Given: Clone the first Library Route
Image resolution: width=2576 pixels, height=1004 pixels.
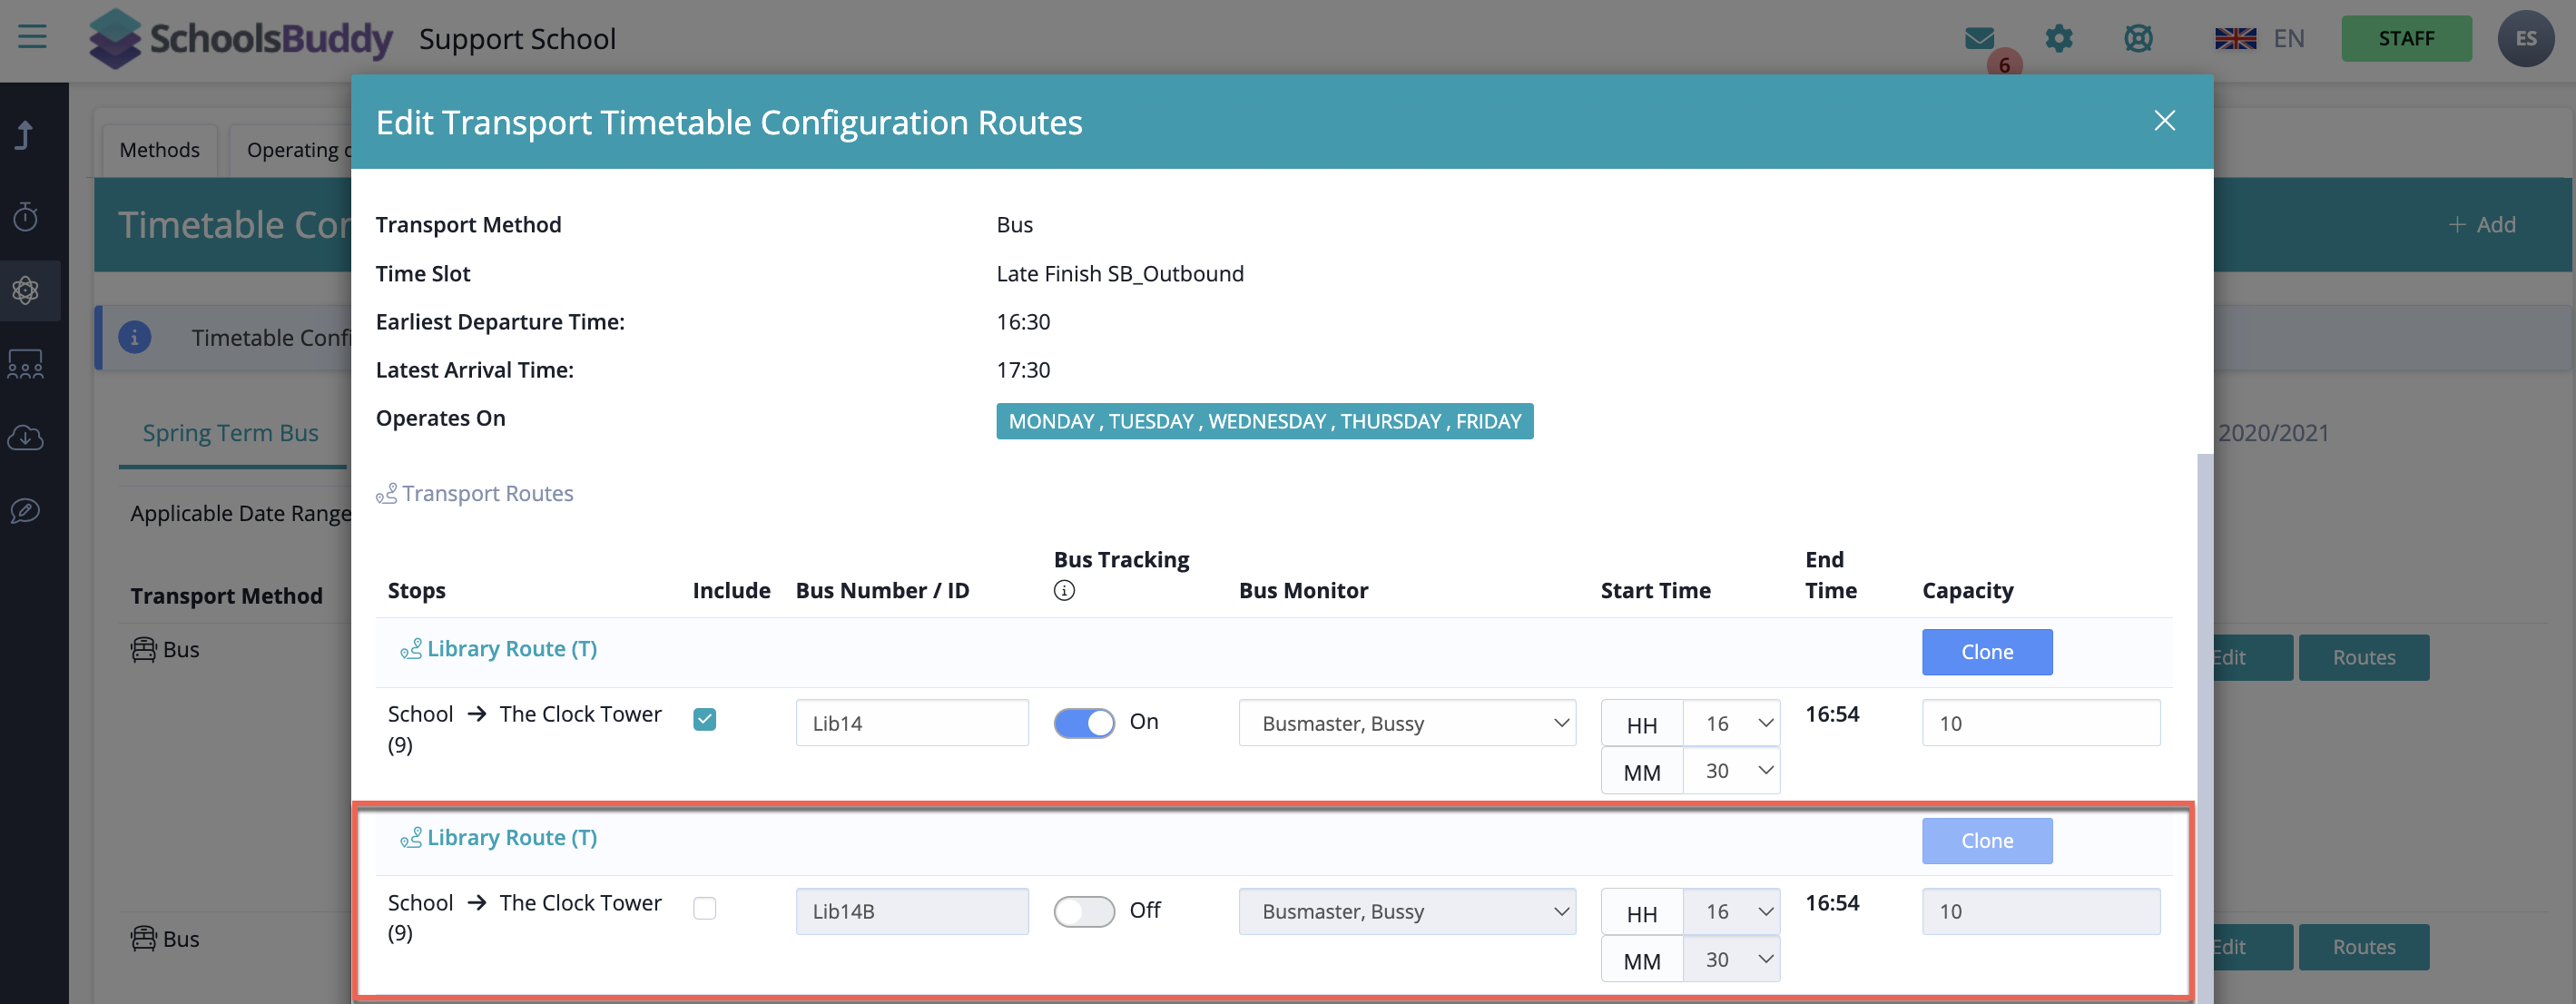Looking at the screenshot, I should tap(1986, 652).
